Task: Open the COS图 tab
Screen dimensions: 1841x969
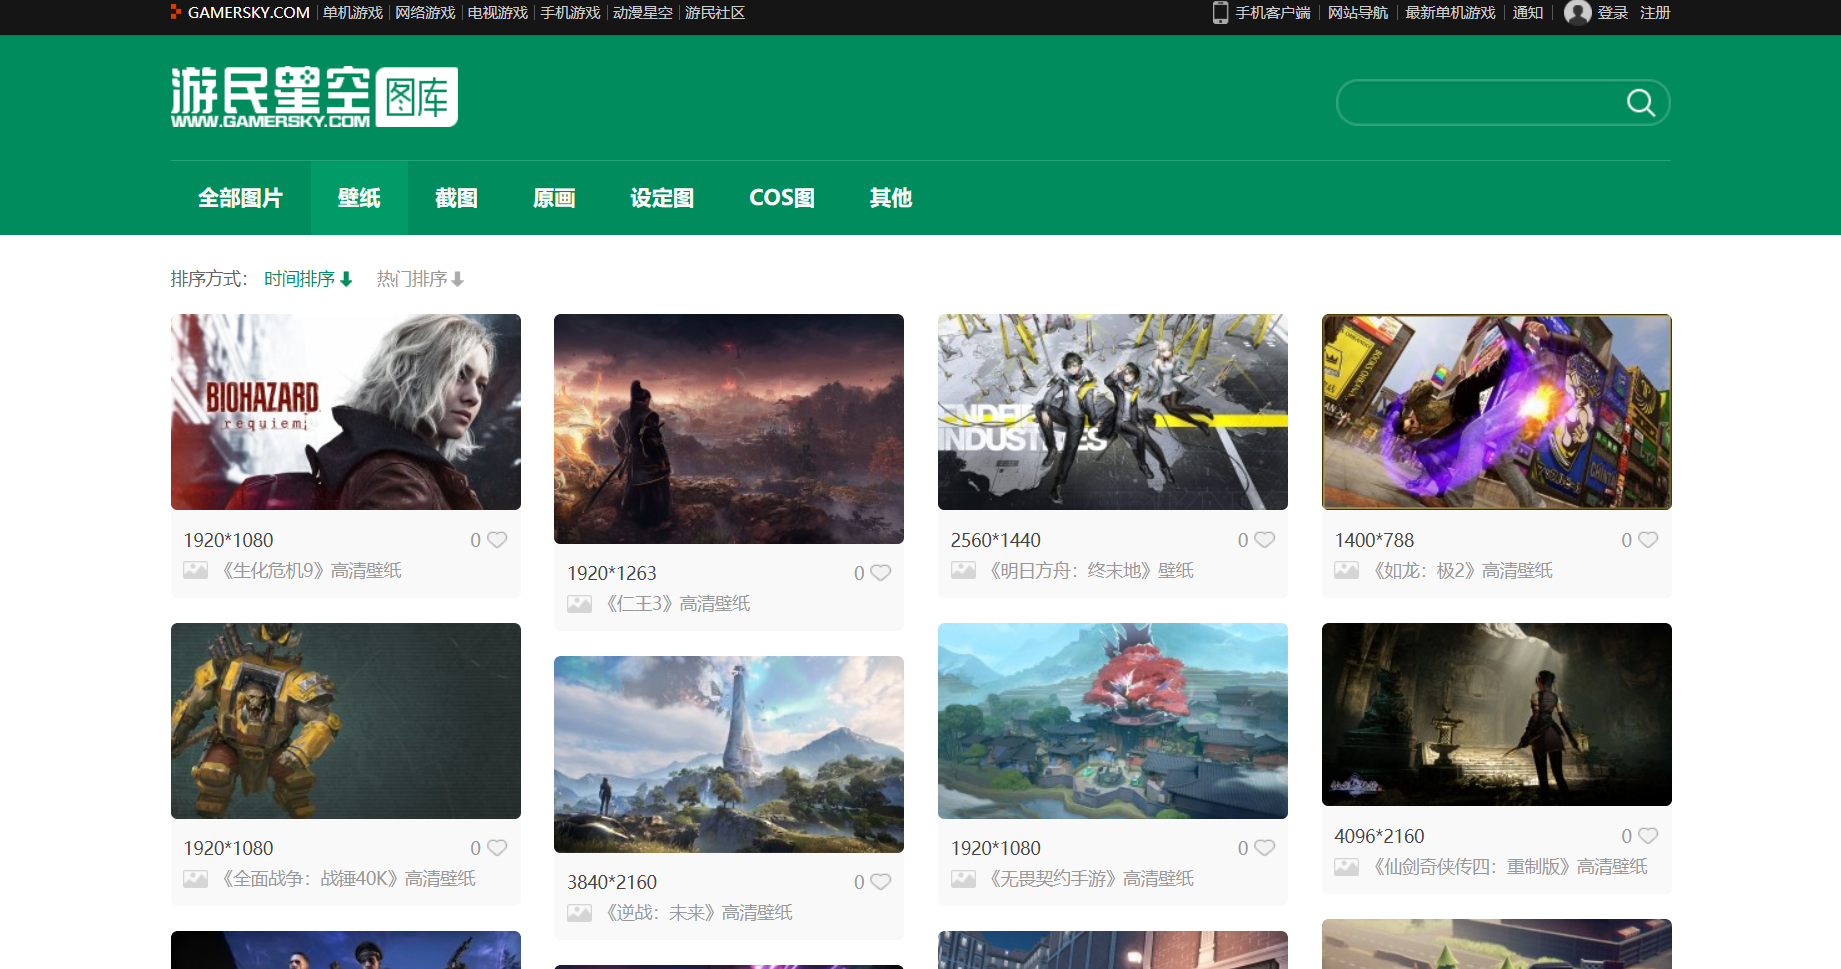Action: pos(781,198)
